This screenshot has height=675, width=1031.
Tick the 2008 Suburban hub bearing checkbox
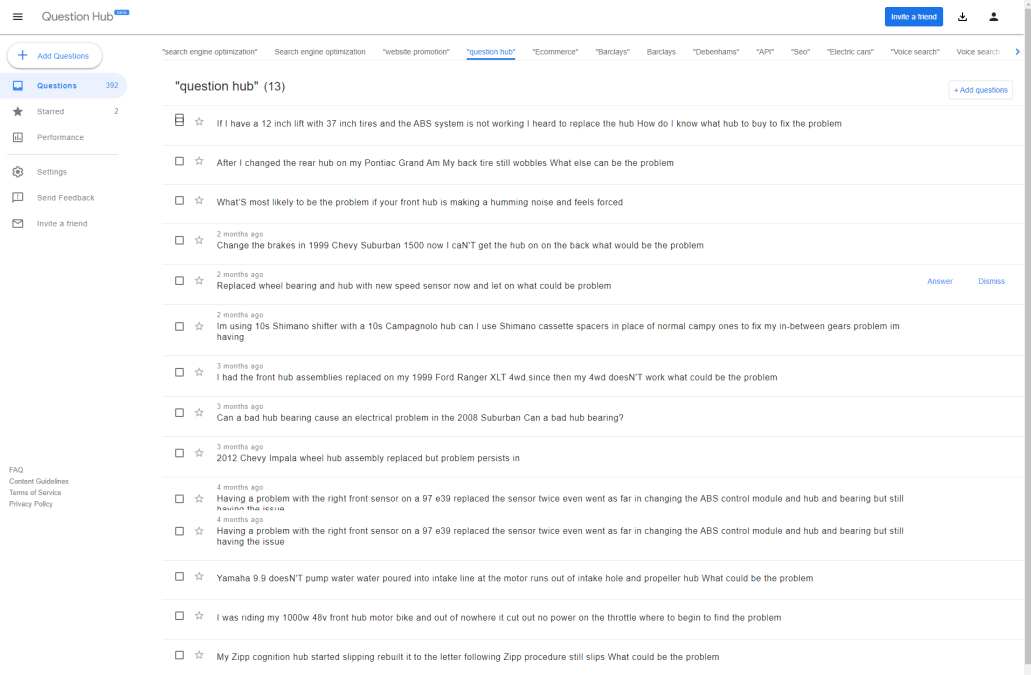click(x=180, y=413)
